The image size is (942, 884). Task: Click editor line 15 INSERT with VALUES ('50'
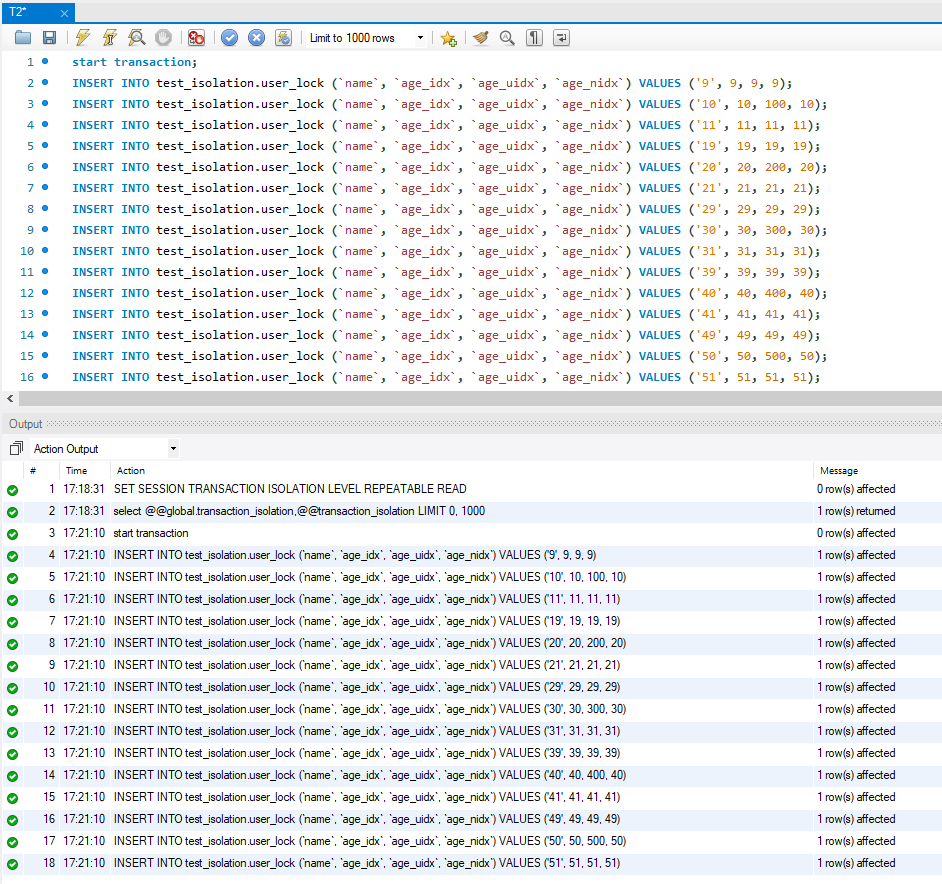tap(449, 356)
